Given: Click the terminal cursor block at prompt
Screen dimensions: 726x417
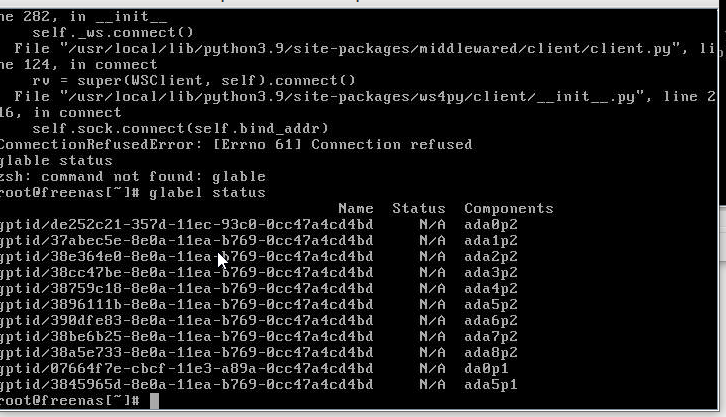Looking at the screenshot, I should [x=155, y=401].
